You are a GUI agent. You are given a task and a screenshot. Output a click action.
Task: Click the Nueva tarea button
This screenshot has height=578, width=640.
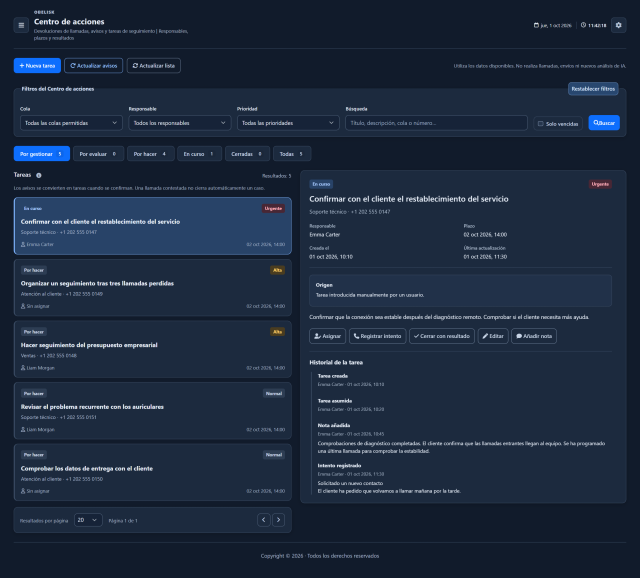pos(37,66)
